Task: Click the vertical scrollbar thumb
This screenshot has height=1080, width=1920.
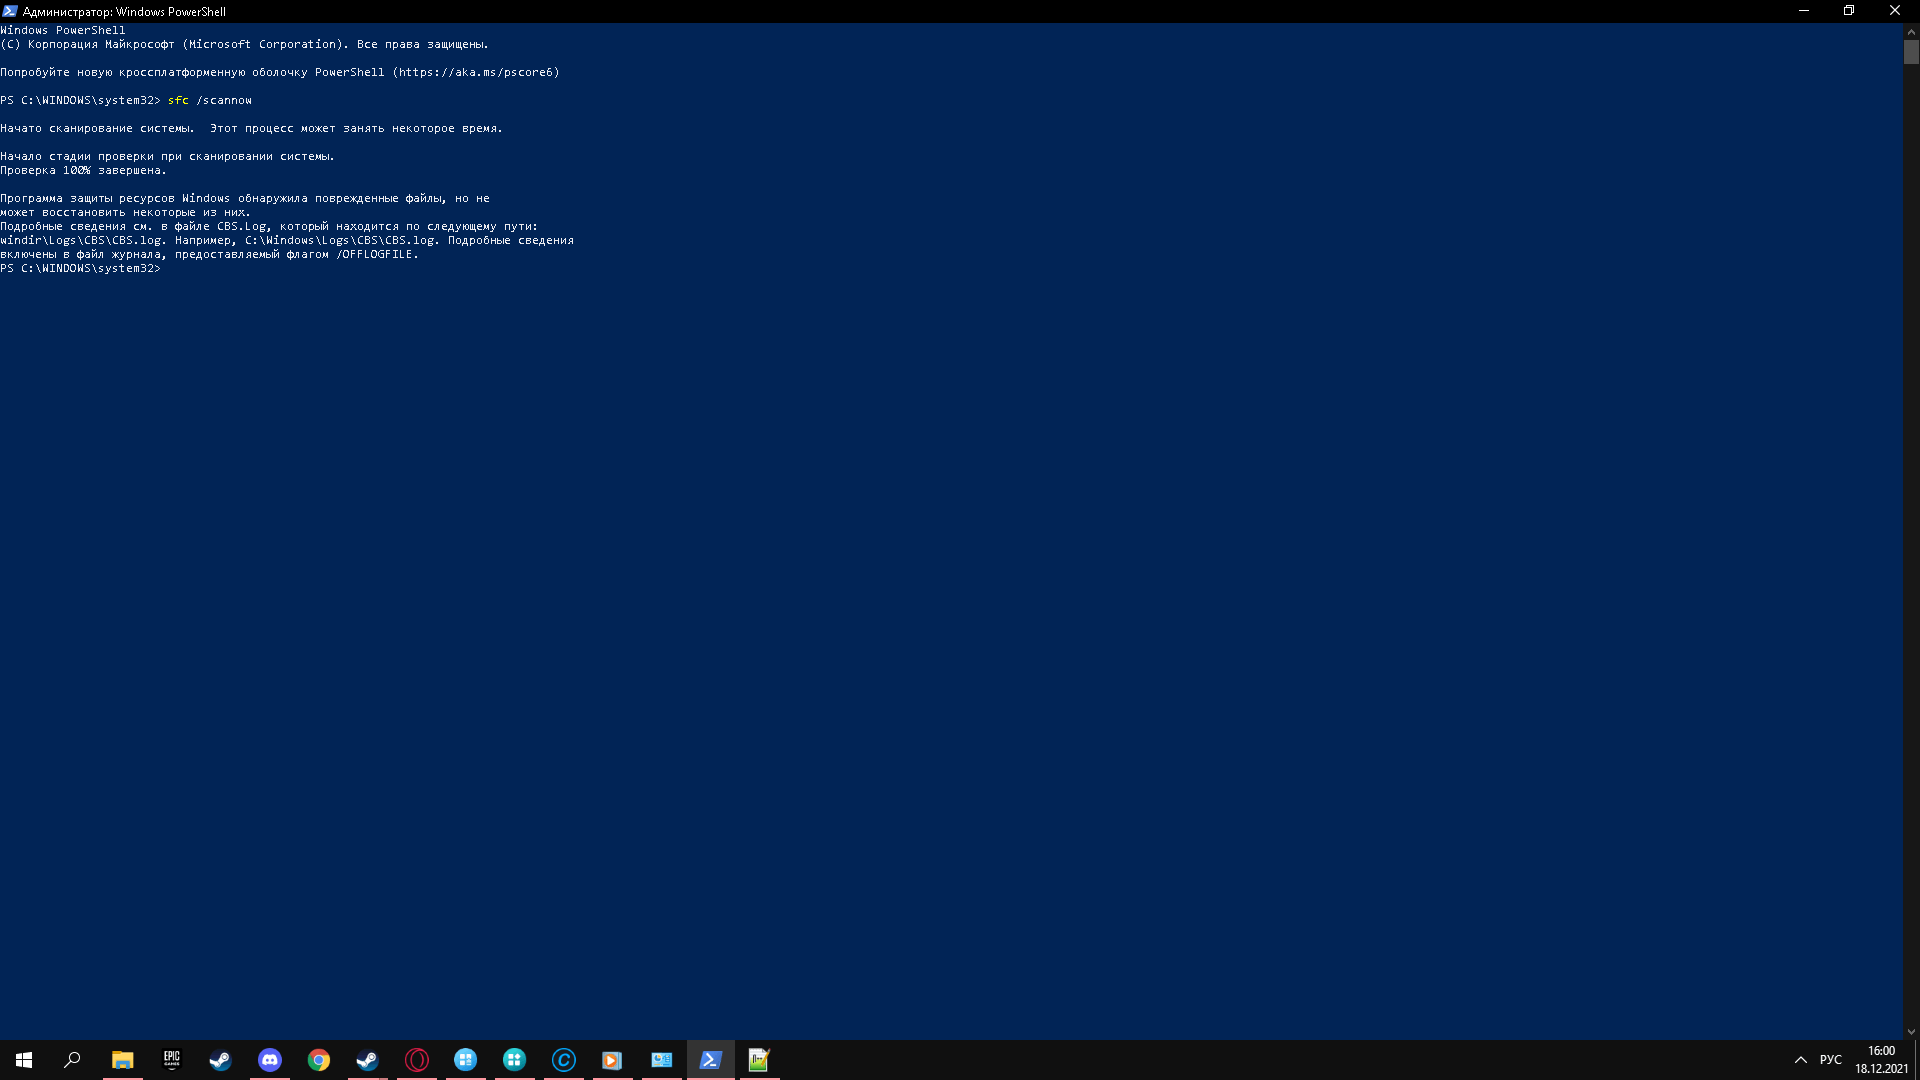Action: (x=1911, y=52)
